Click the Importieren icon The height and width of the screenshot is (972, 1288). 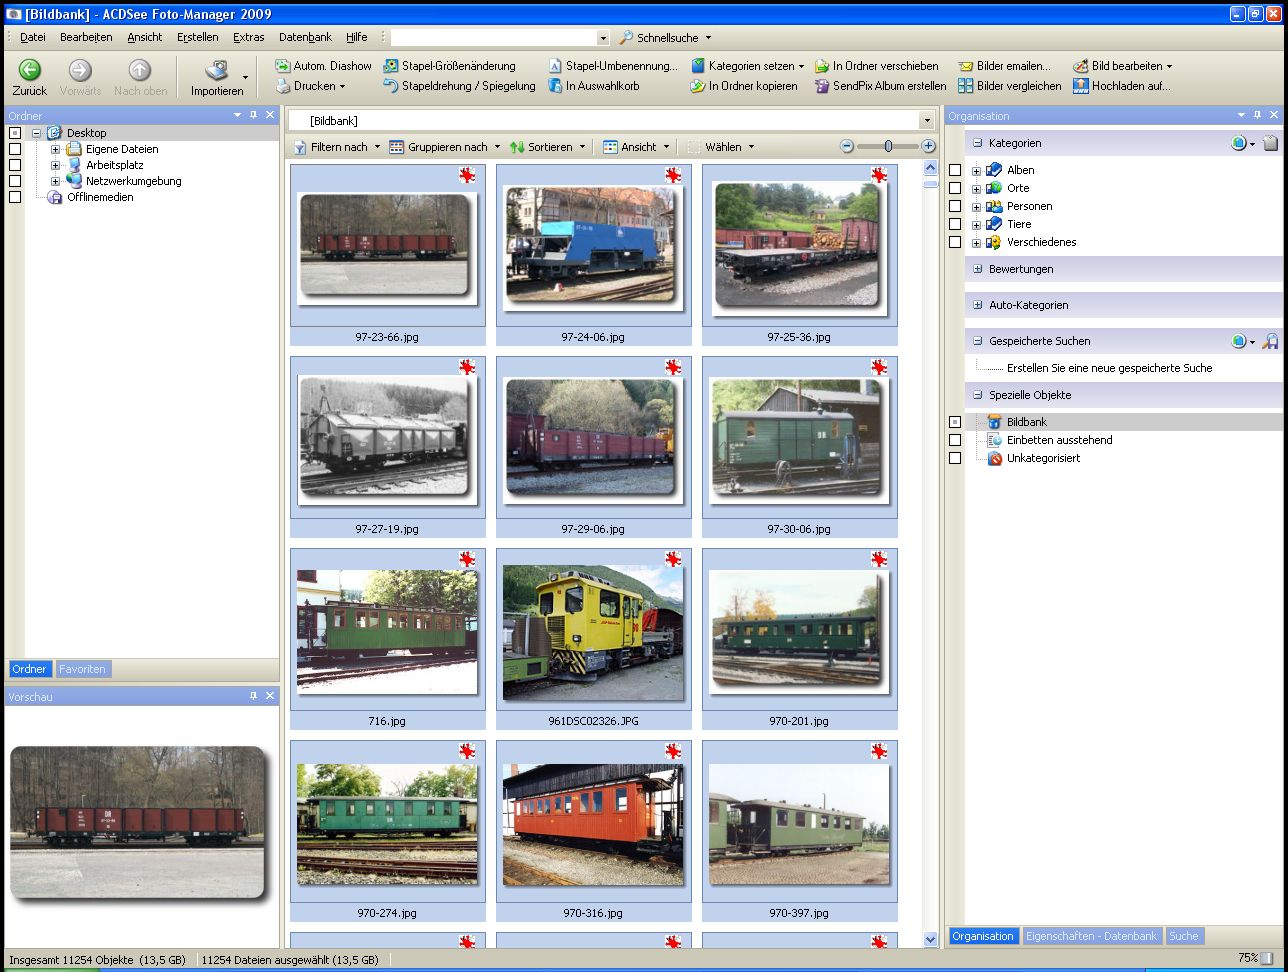(217, 71)
